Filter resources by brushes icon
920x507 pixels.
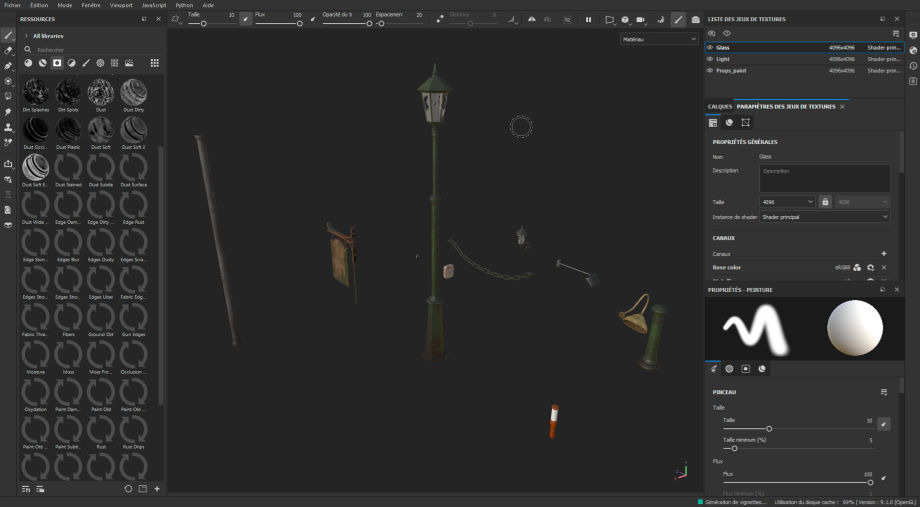[x=86, y=63]
